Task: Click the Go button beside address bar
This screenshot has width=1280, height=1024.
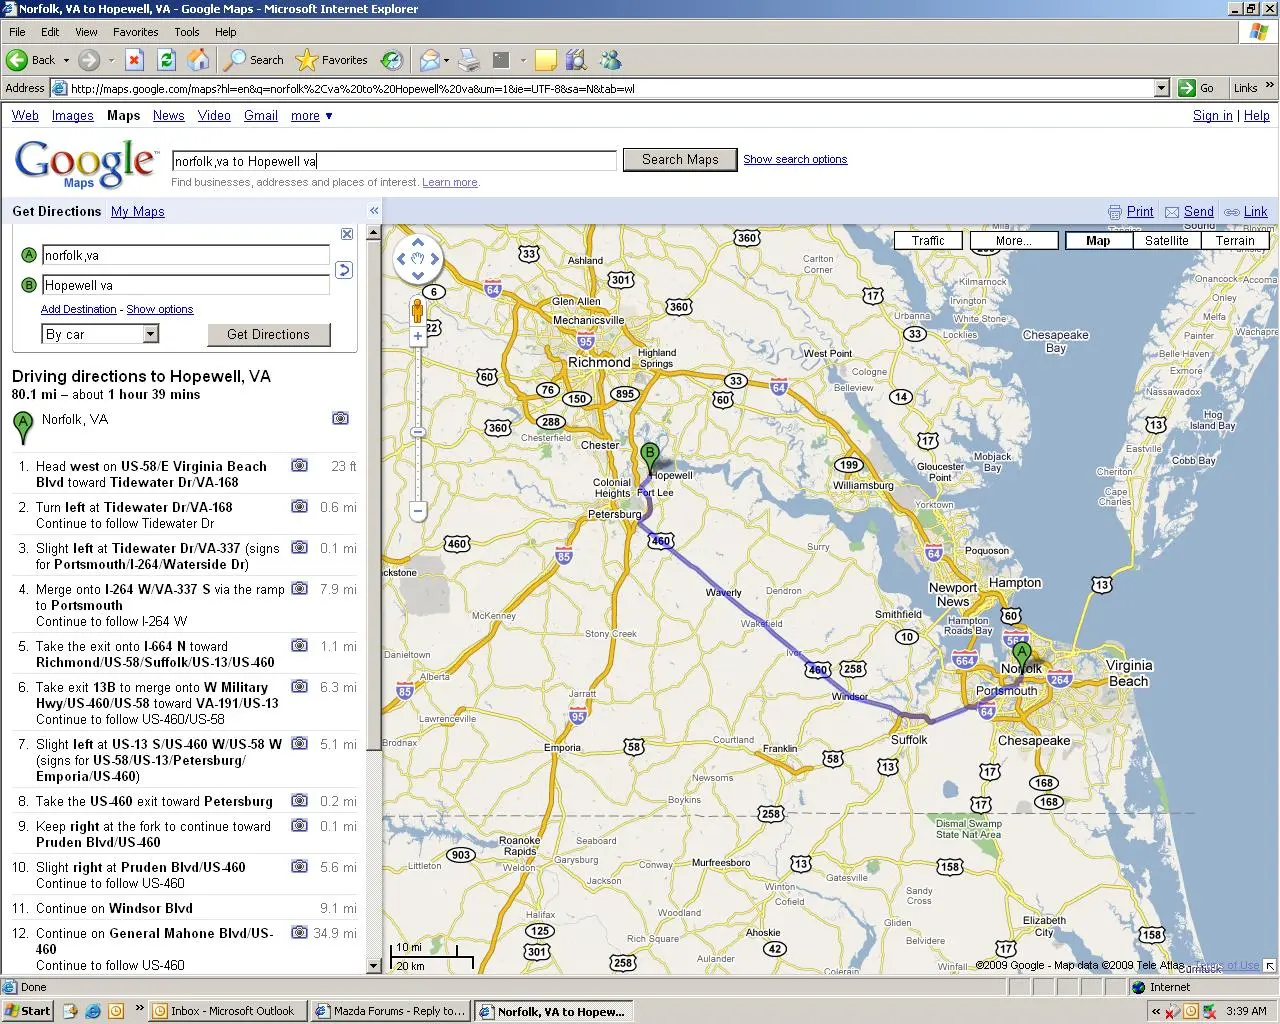Action: coord(1198,88)
